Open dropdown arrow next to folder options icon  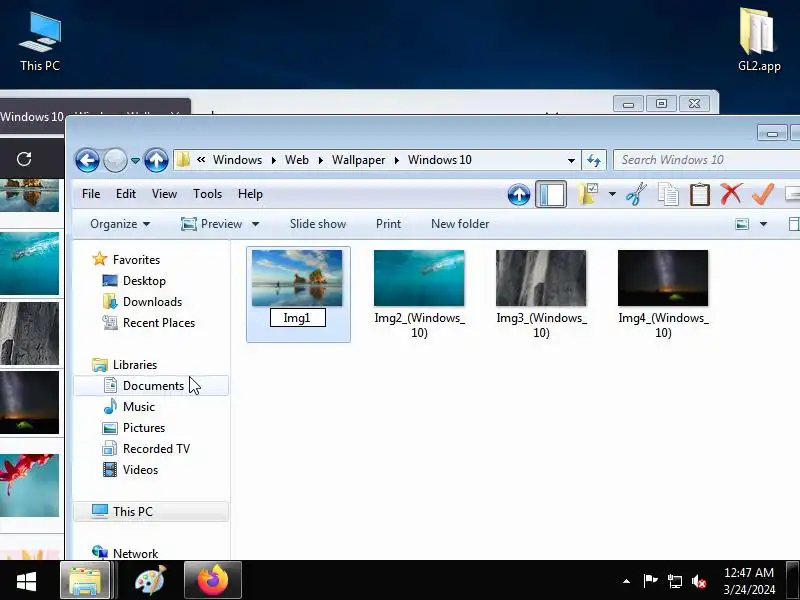coord(612,194)
